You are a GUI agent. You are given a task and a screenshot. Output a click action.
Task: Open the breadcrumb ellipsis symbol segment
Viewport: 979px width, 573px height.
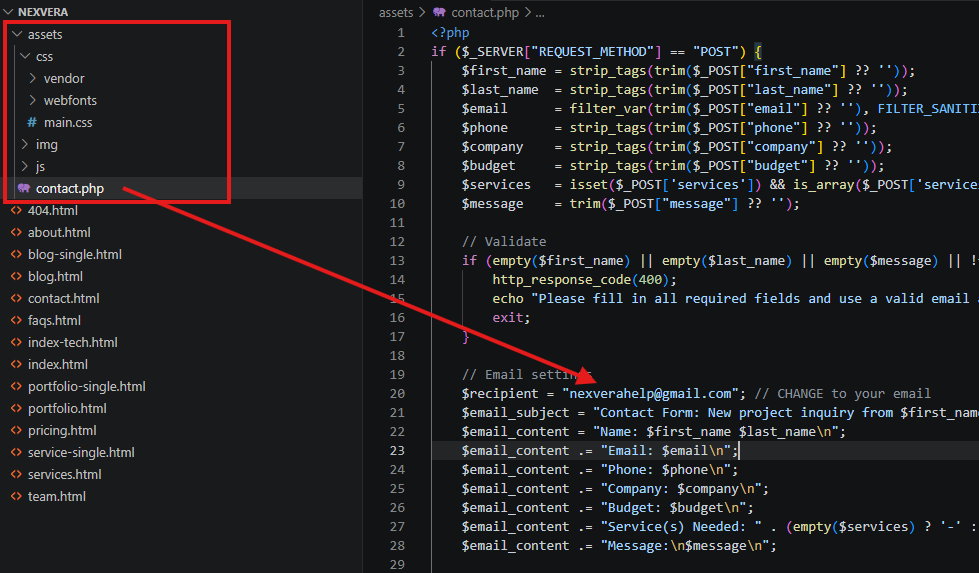(540, 13)
